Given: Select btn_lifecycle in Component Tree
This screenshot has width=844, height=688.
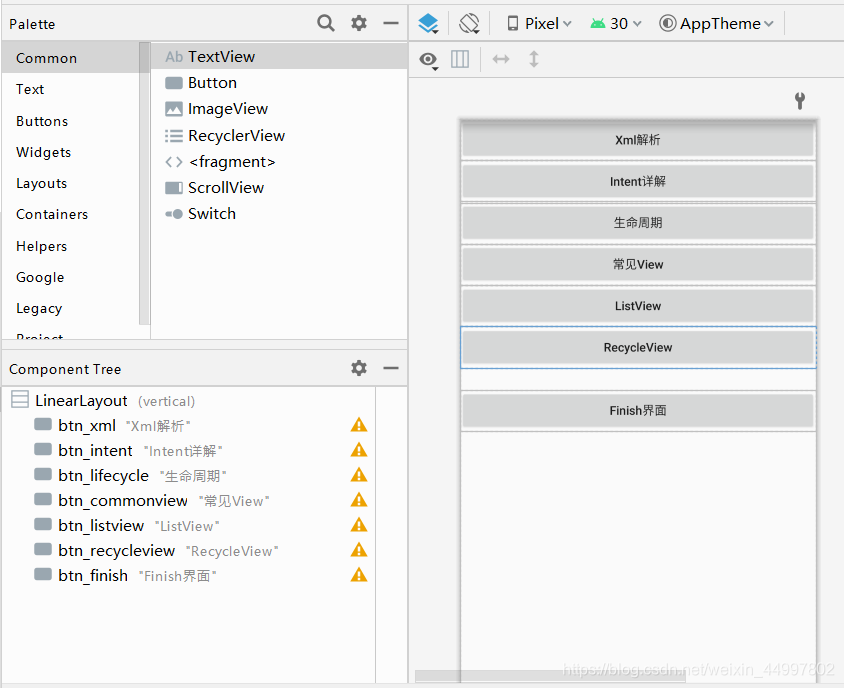Looking at the screenshot, I should point(188,475).
